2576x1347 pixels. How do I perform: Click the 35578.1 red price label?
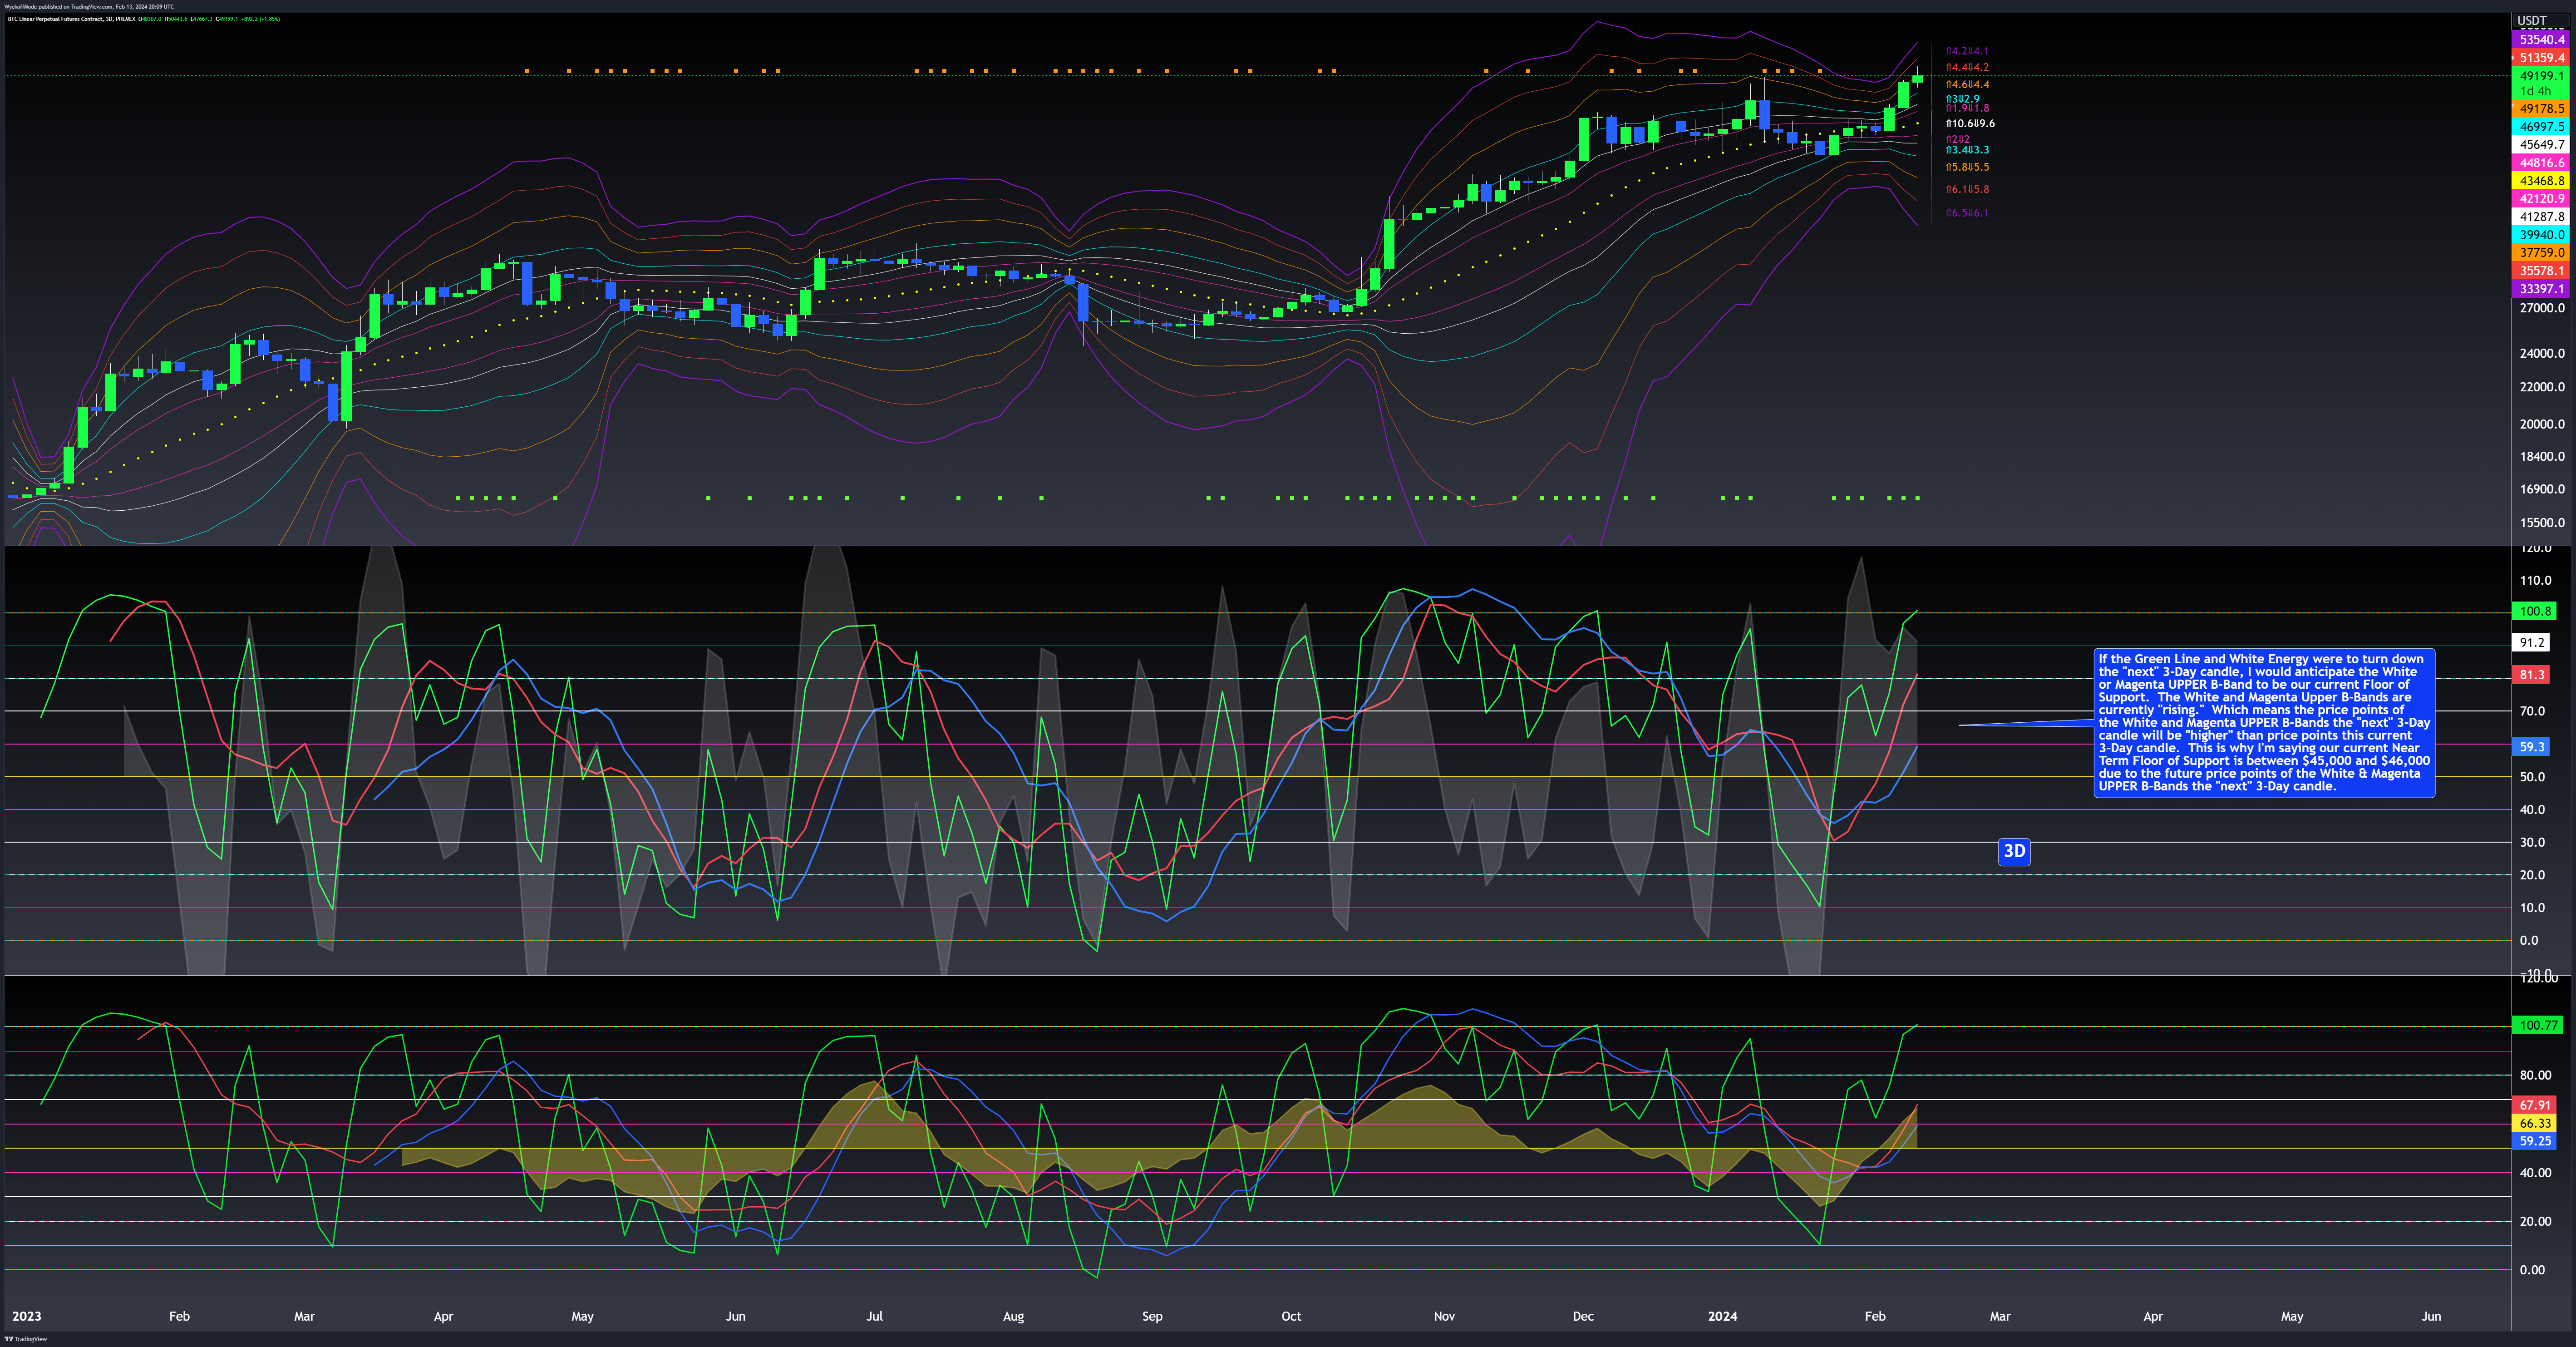pos(2541,271)
